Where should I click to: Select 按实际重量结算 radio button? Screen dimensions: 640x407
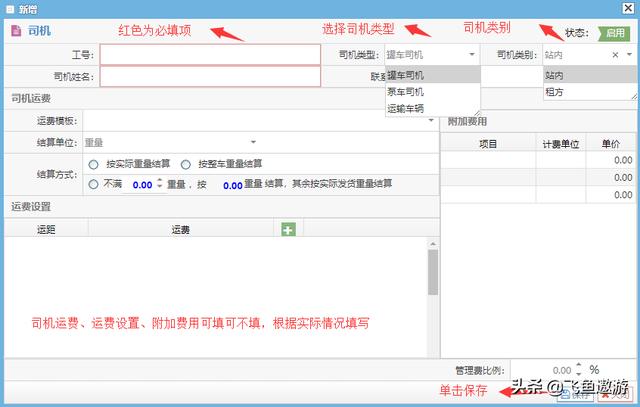tap(93, 164)
